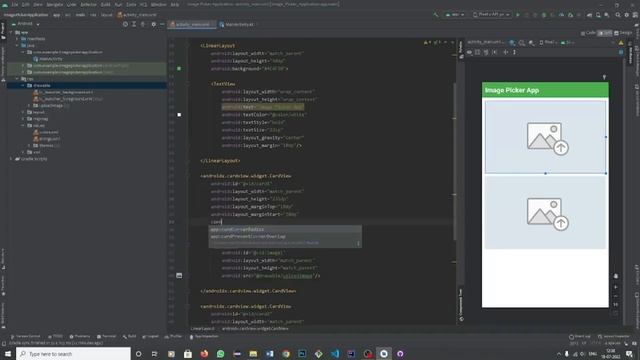Open the Build tool window
640x360 pixels.
[x=129, y=336]
